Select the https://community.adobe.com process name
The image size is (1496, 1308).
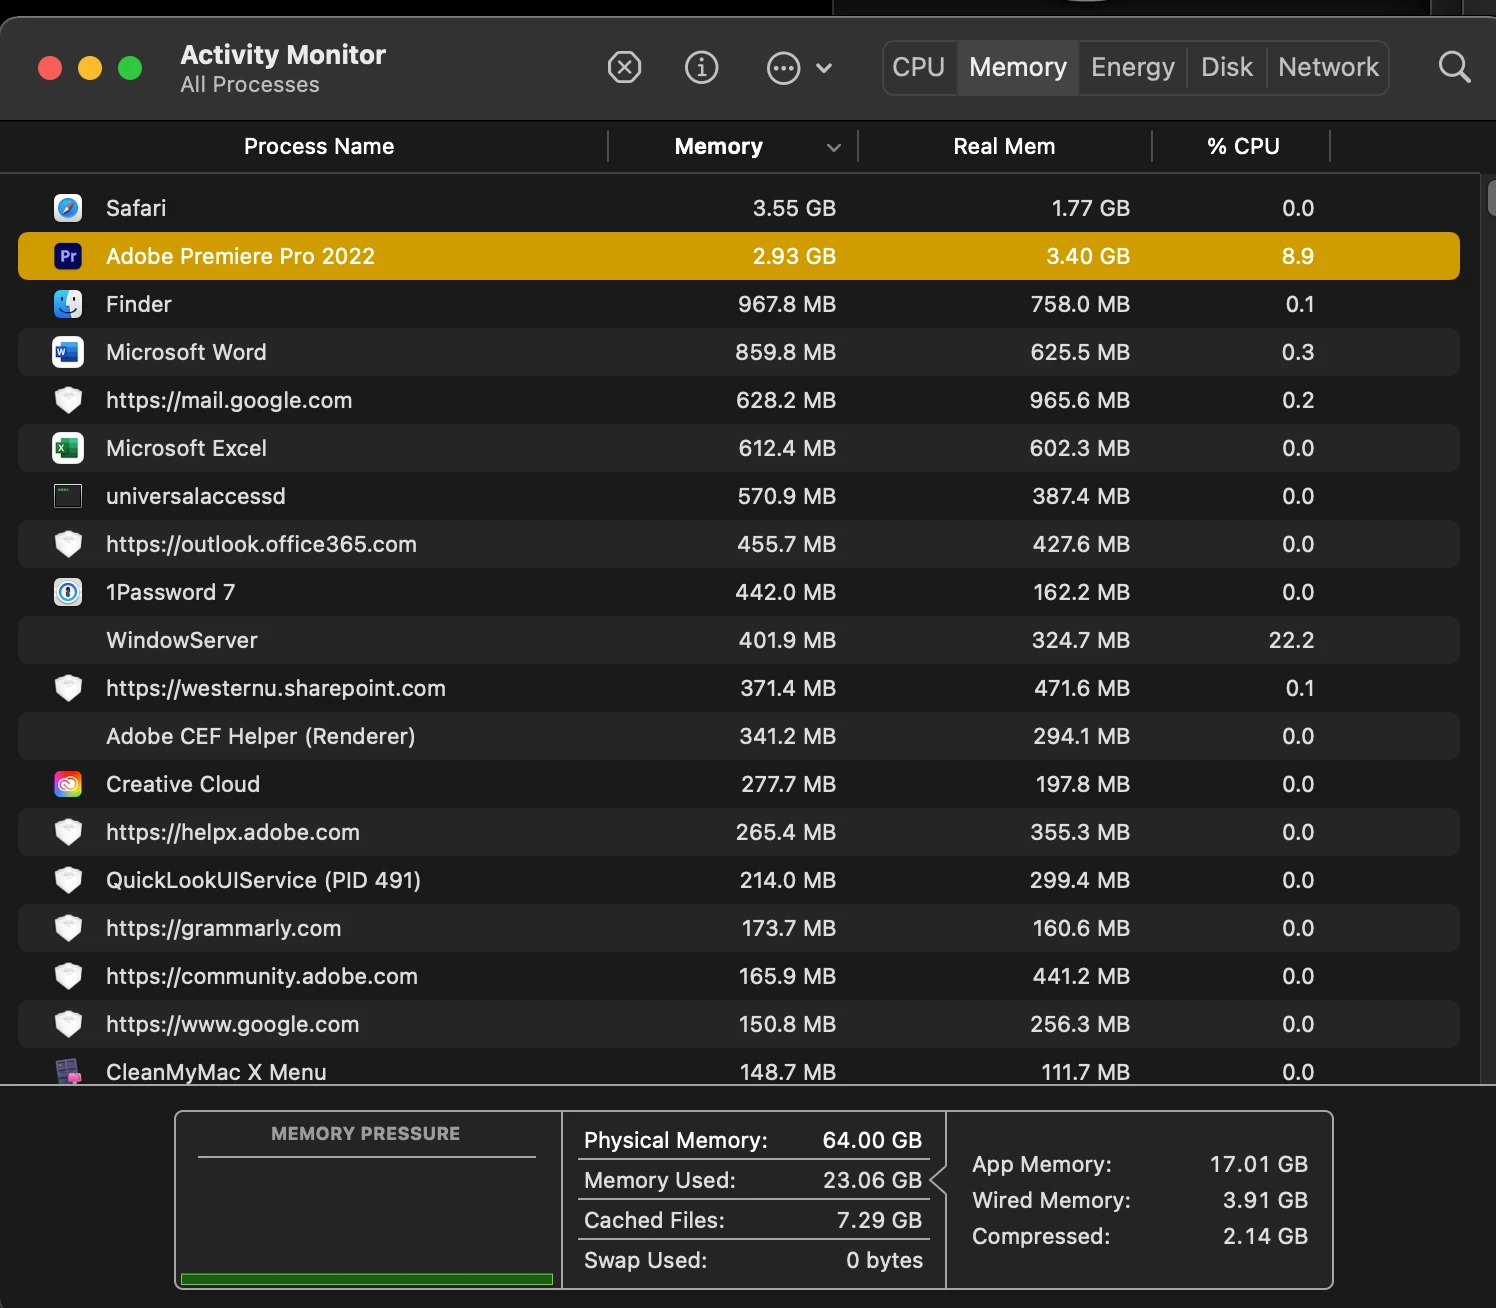tap(262, 976)
